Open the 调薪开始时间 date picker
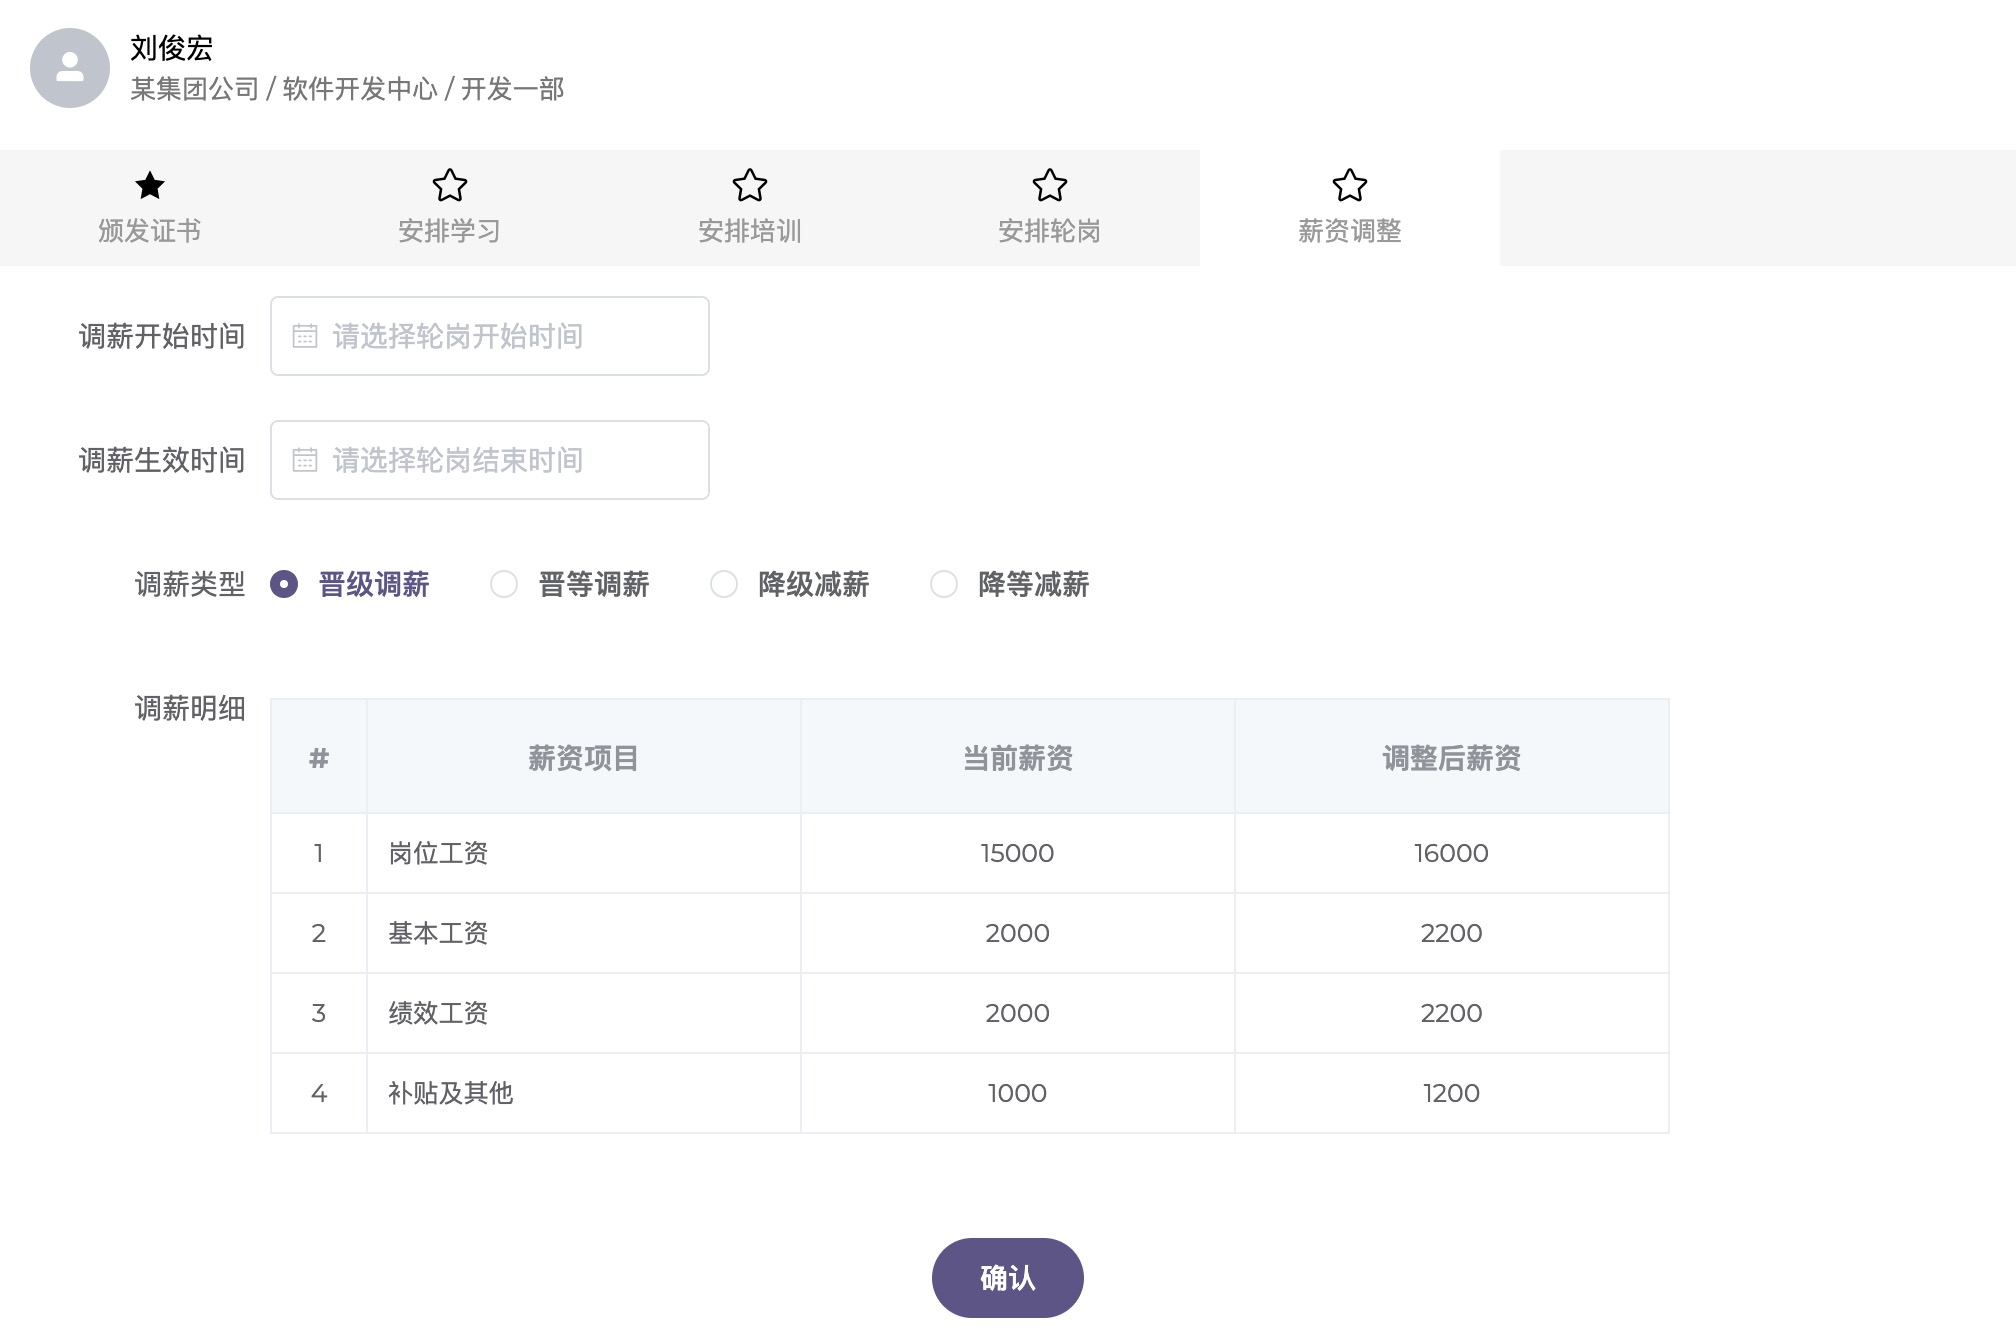Screen dimensions: 2016x1344 490,336
